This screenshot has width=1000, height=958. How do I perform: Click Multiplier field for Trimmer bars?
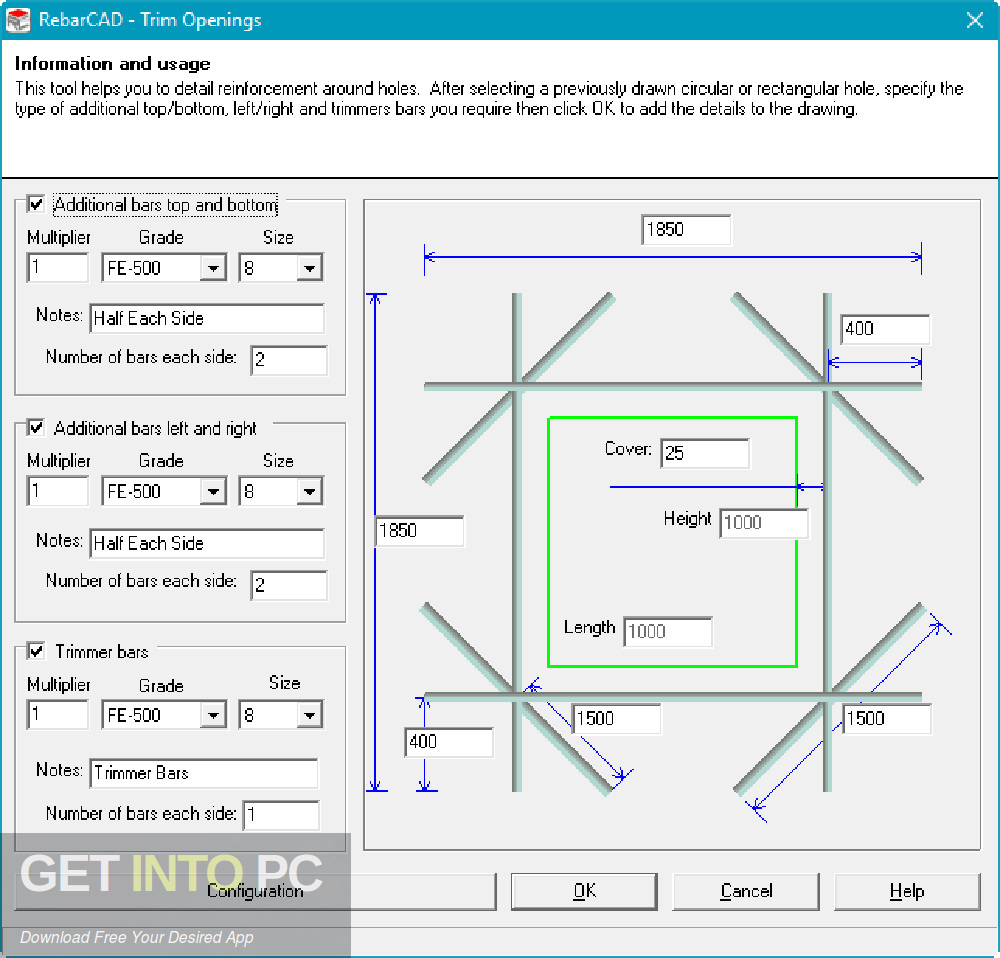pos(57,714)
